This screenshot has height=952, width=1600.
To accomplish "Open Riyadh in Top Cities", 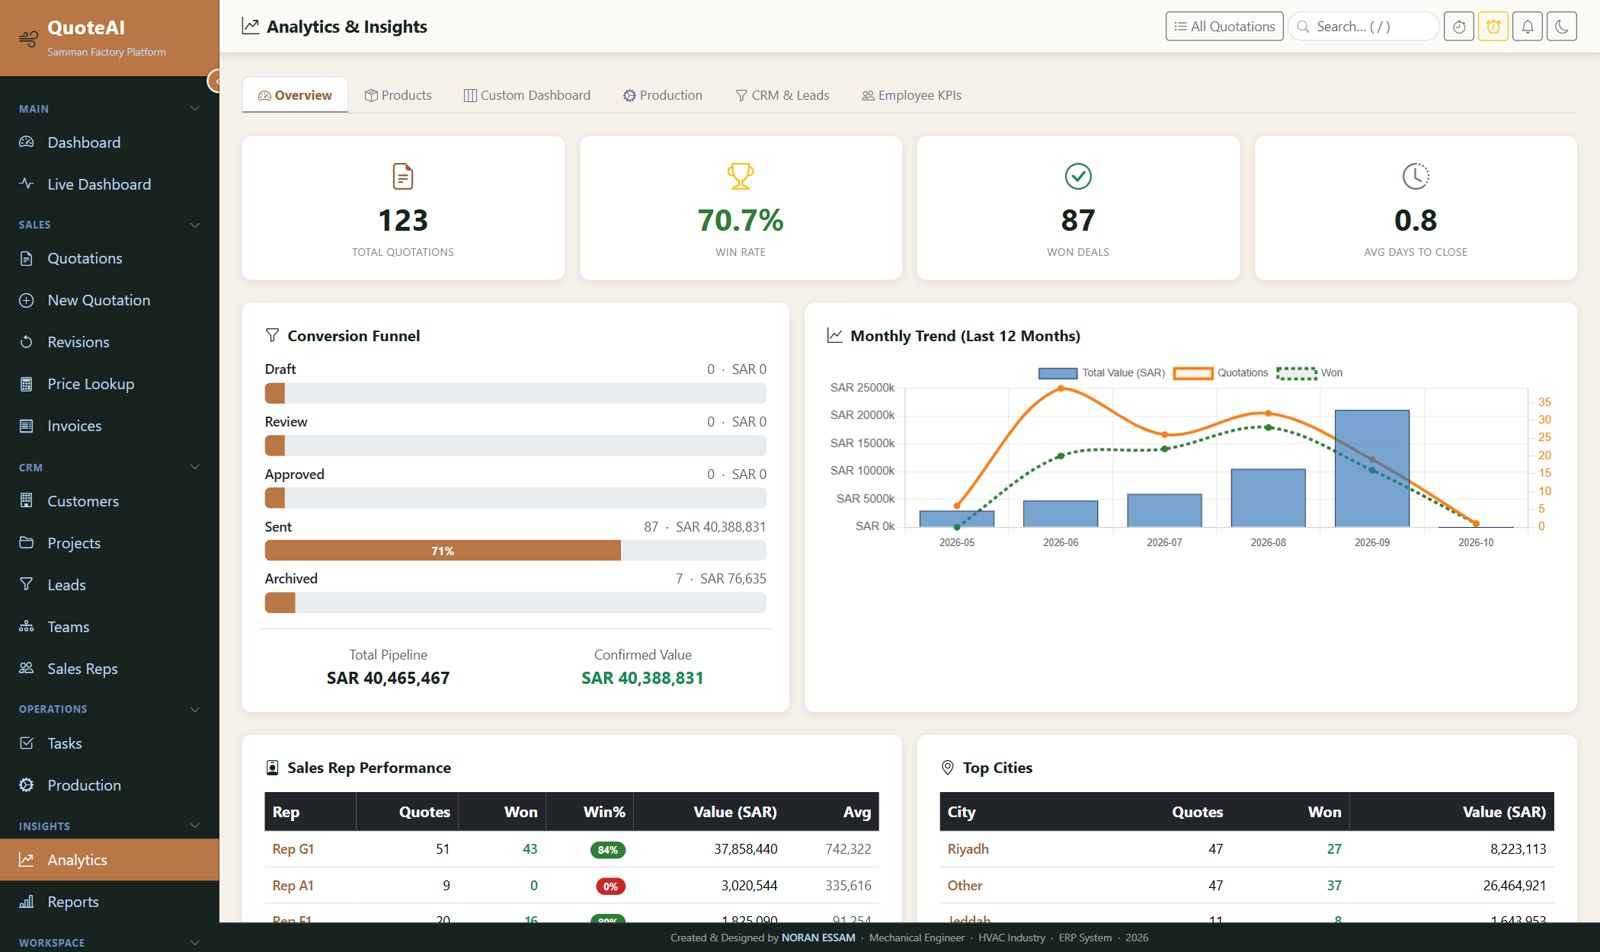I will pyautogui.click(x=968, y=849).
